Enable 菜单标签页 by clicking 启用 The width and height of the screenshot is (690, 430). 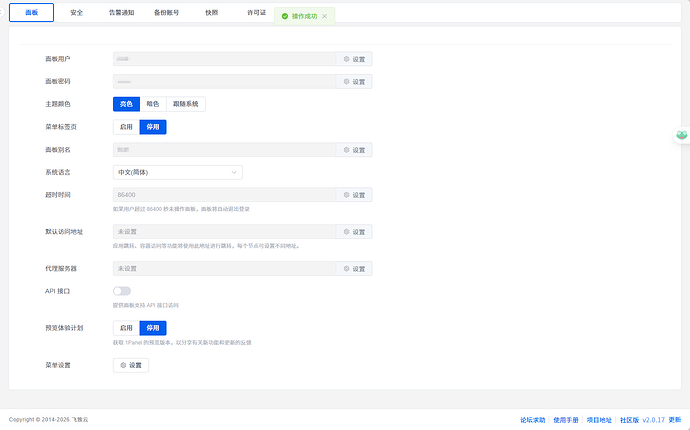126,127
